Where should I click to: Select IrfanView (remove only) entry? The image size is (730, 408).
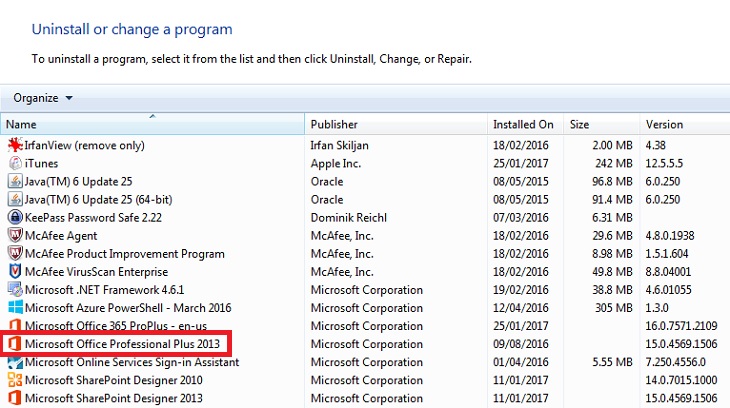tap(85, 145)
